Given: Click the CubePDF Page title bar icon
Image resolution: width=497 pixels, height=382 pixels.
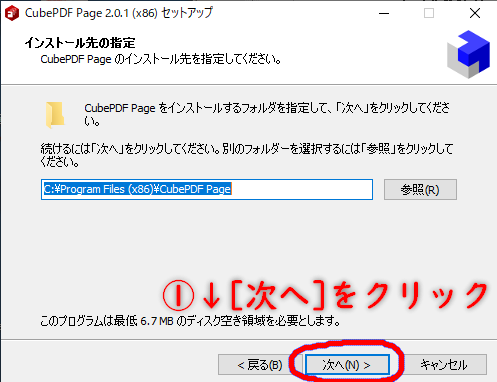Looking at the screenshot, I should 12,13.
